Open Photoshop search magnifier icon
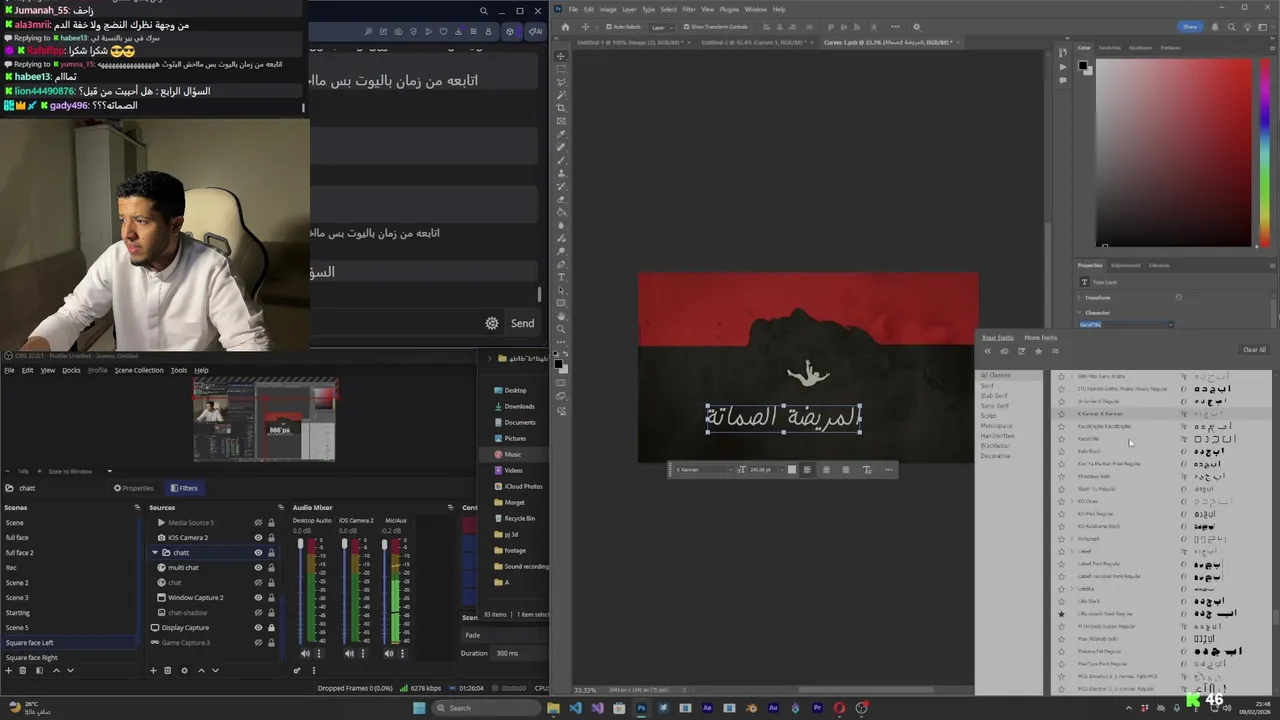Screen dimensions: 1280x720 coord(1231,27)
